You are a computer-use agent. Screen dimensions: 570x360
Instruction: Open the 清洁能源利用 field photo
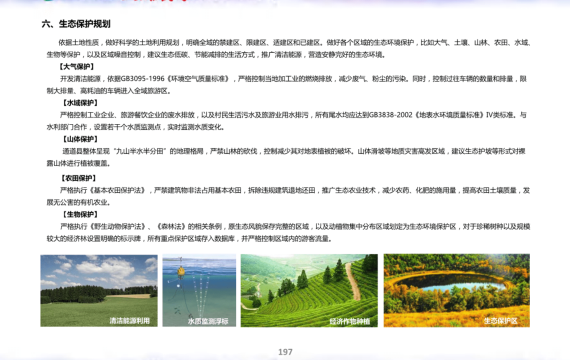coord(99,291)
